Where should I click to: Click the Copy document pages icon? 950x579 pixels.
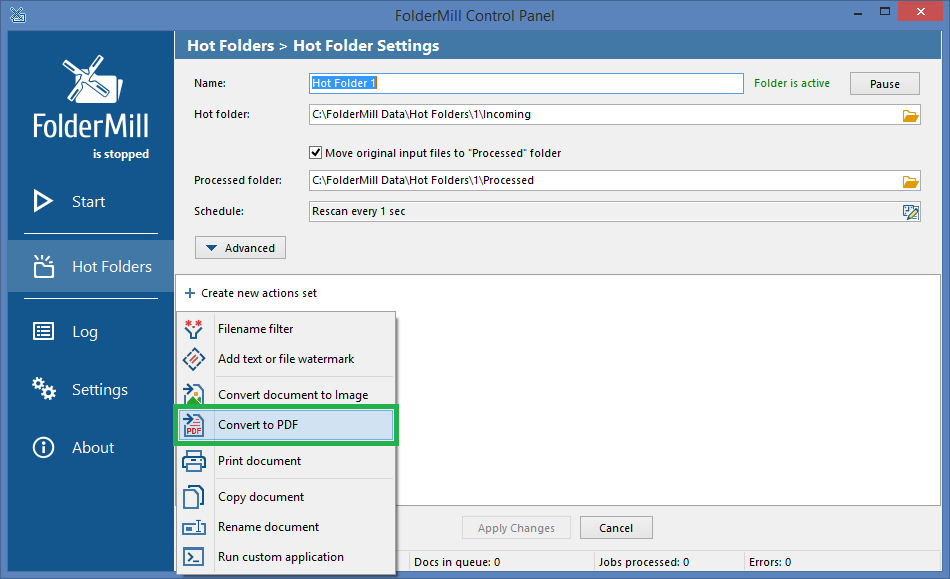193,497
